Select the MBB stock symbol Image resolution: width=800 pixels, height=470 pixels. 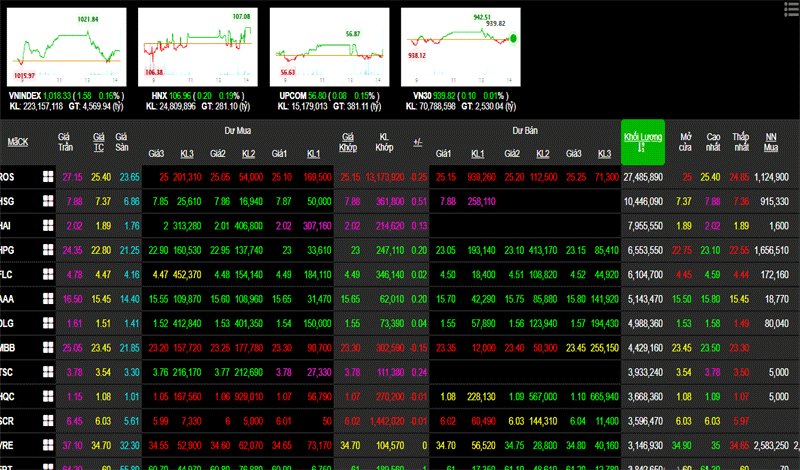(x=8, y=348)
